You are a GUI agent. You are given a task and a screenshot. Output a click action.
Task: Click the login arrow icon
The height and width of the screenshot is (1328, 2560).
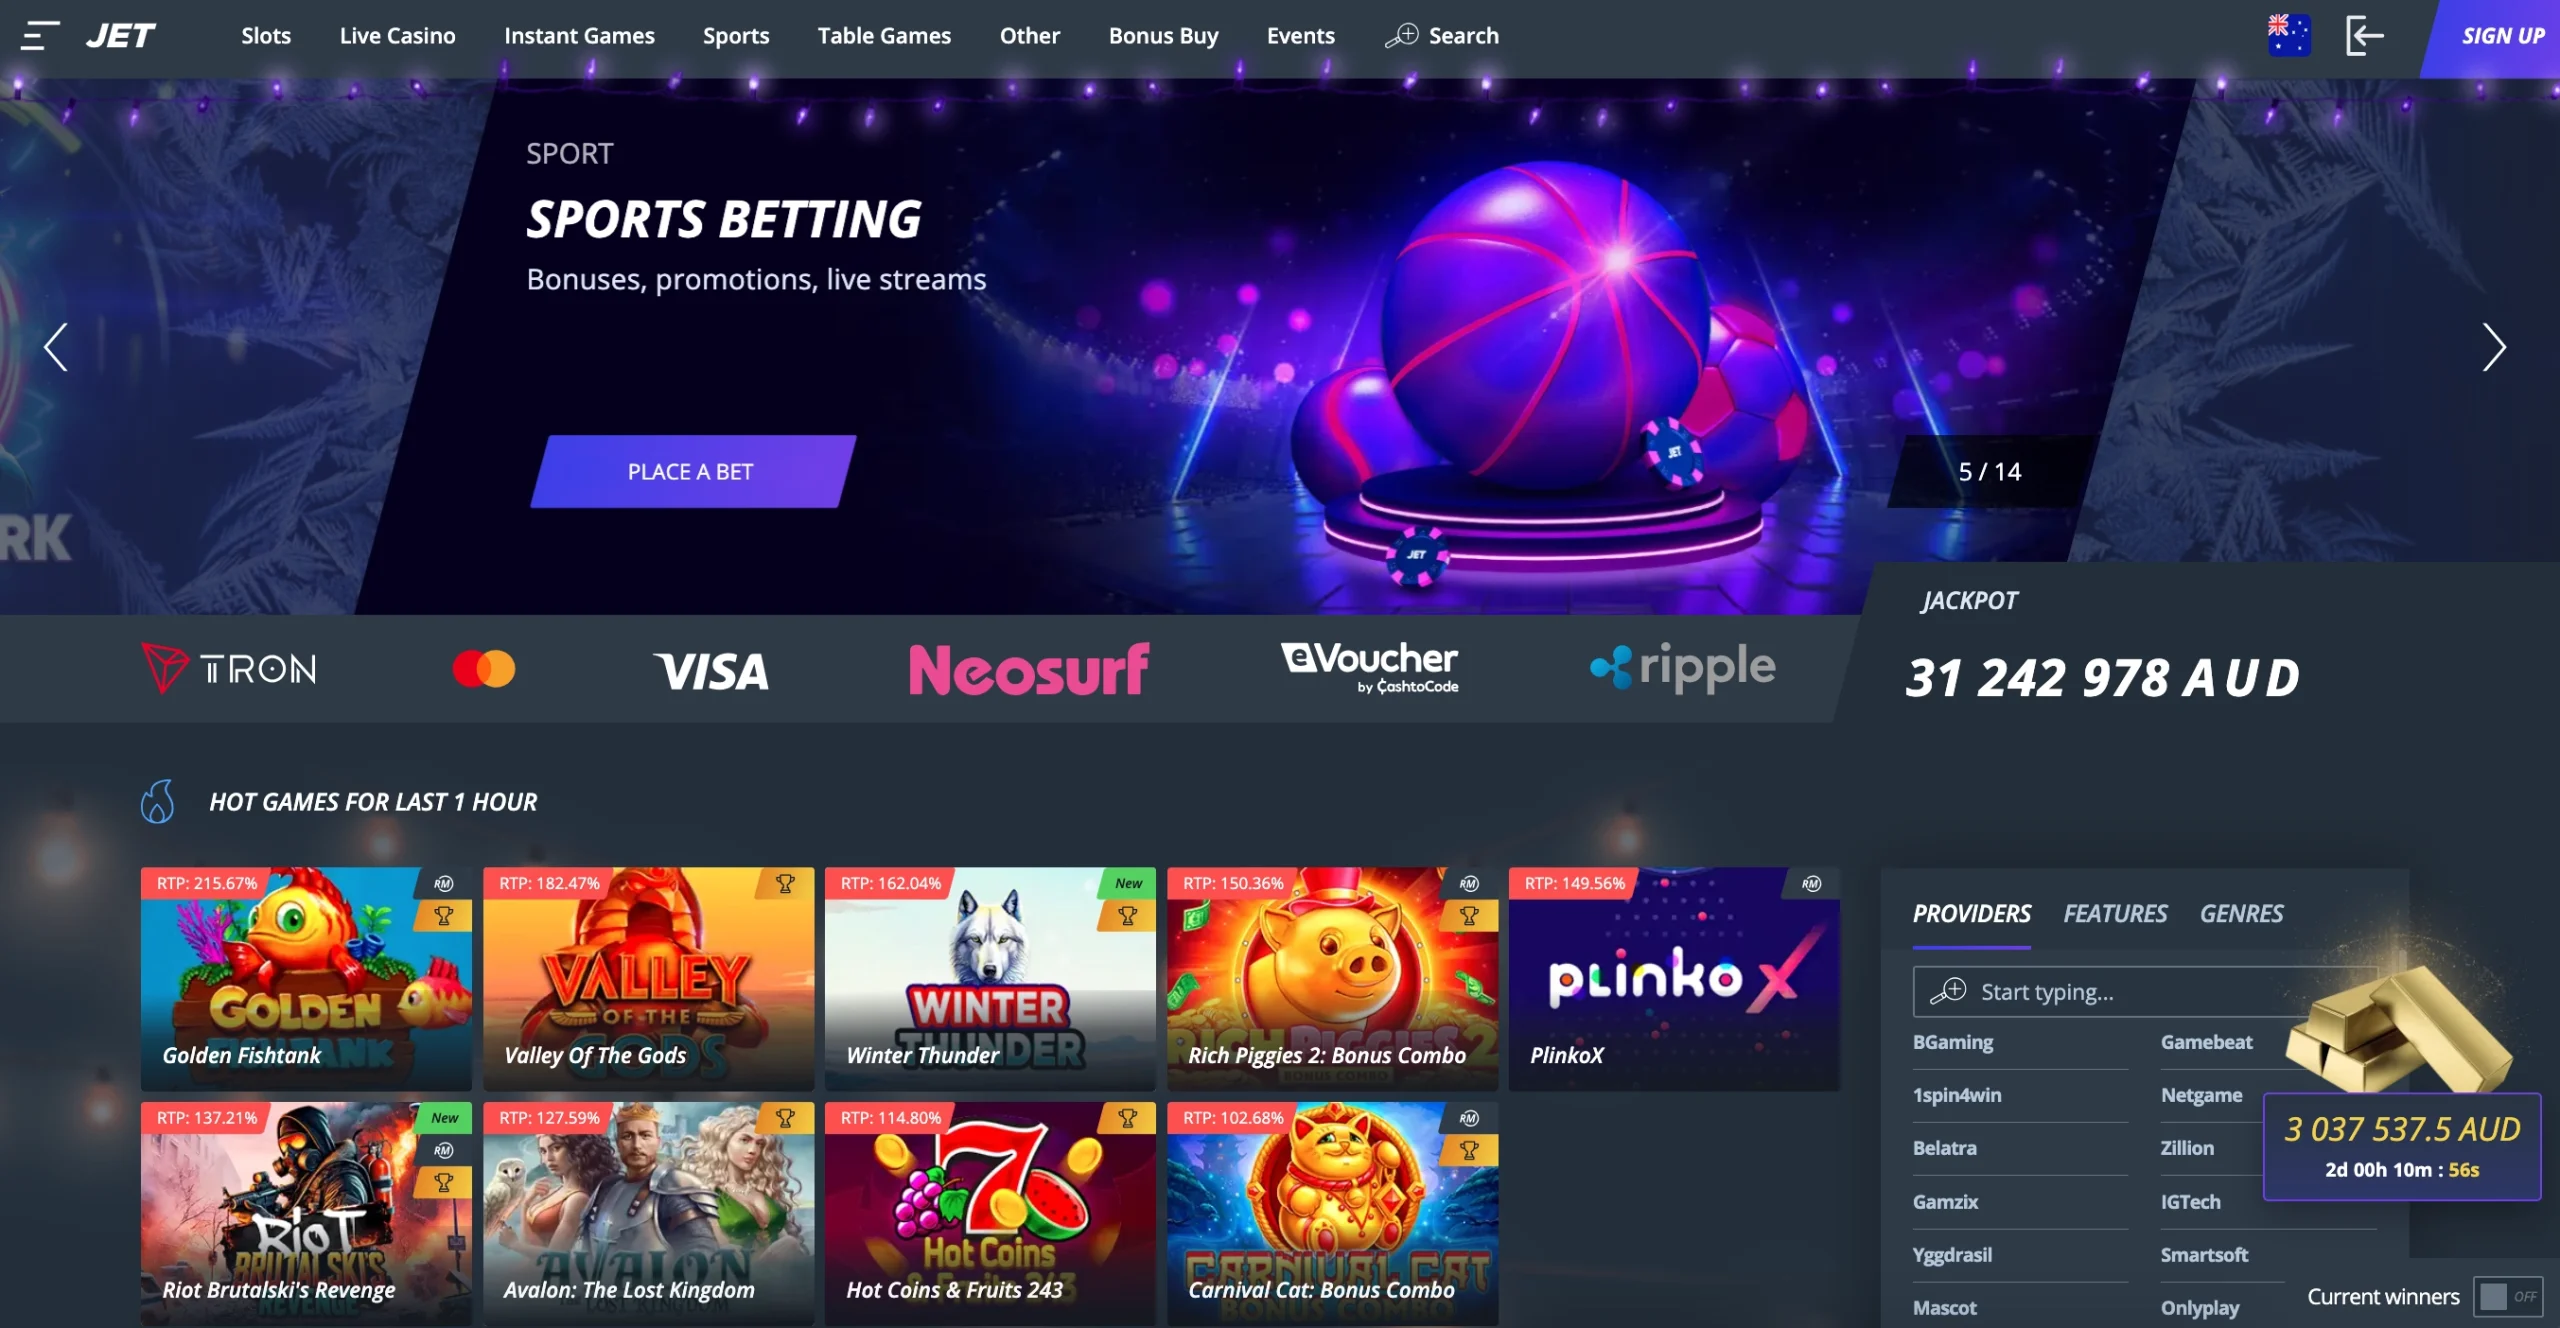[x=2365, y=35]
